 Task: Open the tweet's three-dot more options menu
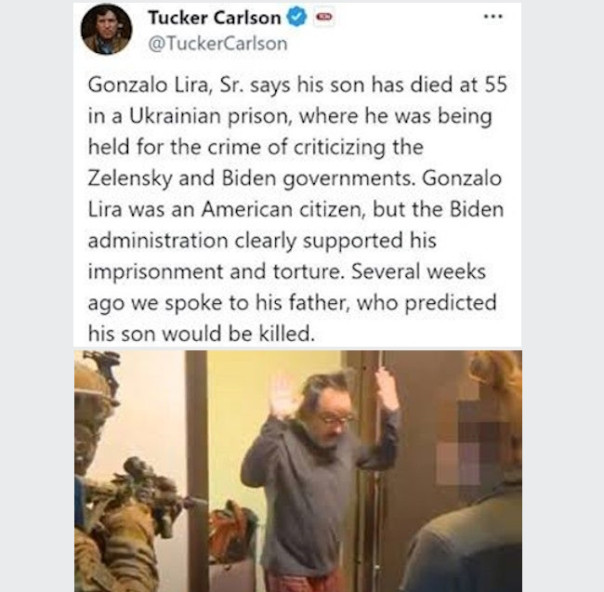(x=493, y=17)
